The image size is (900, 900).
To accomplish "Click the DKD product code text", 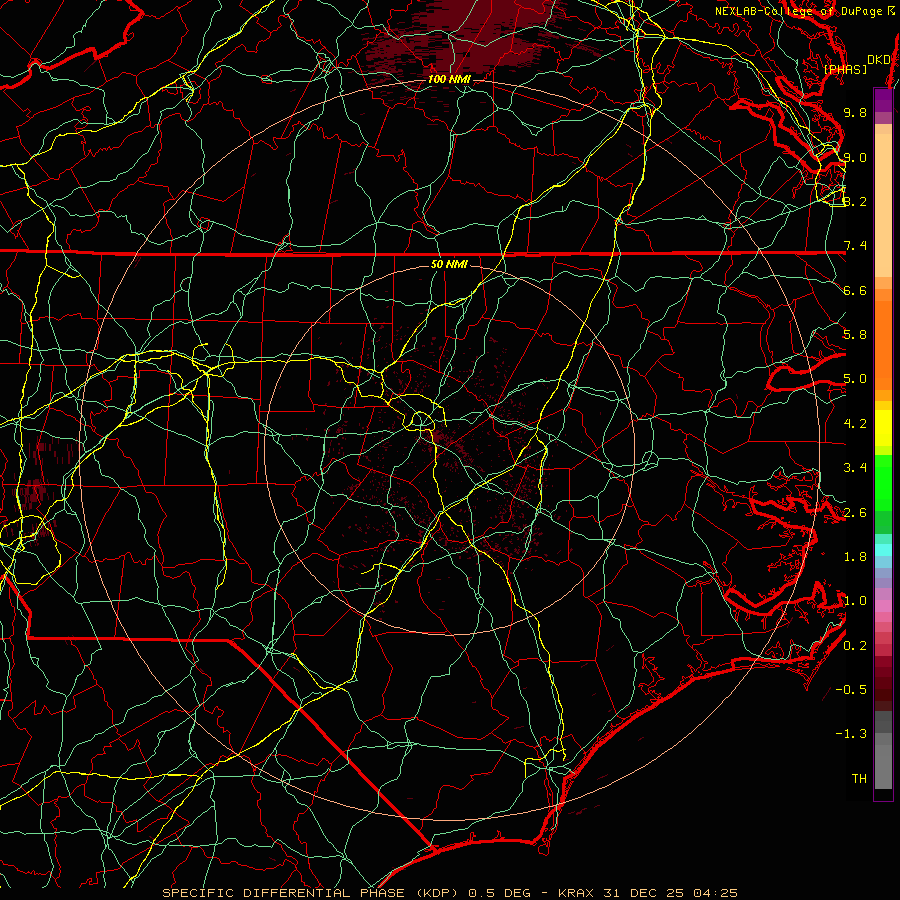I will (879, 60).
